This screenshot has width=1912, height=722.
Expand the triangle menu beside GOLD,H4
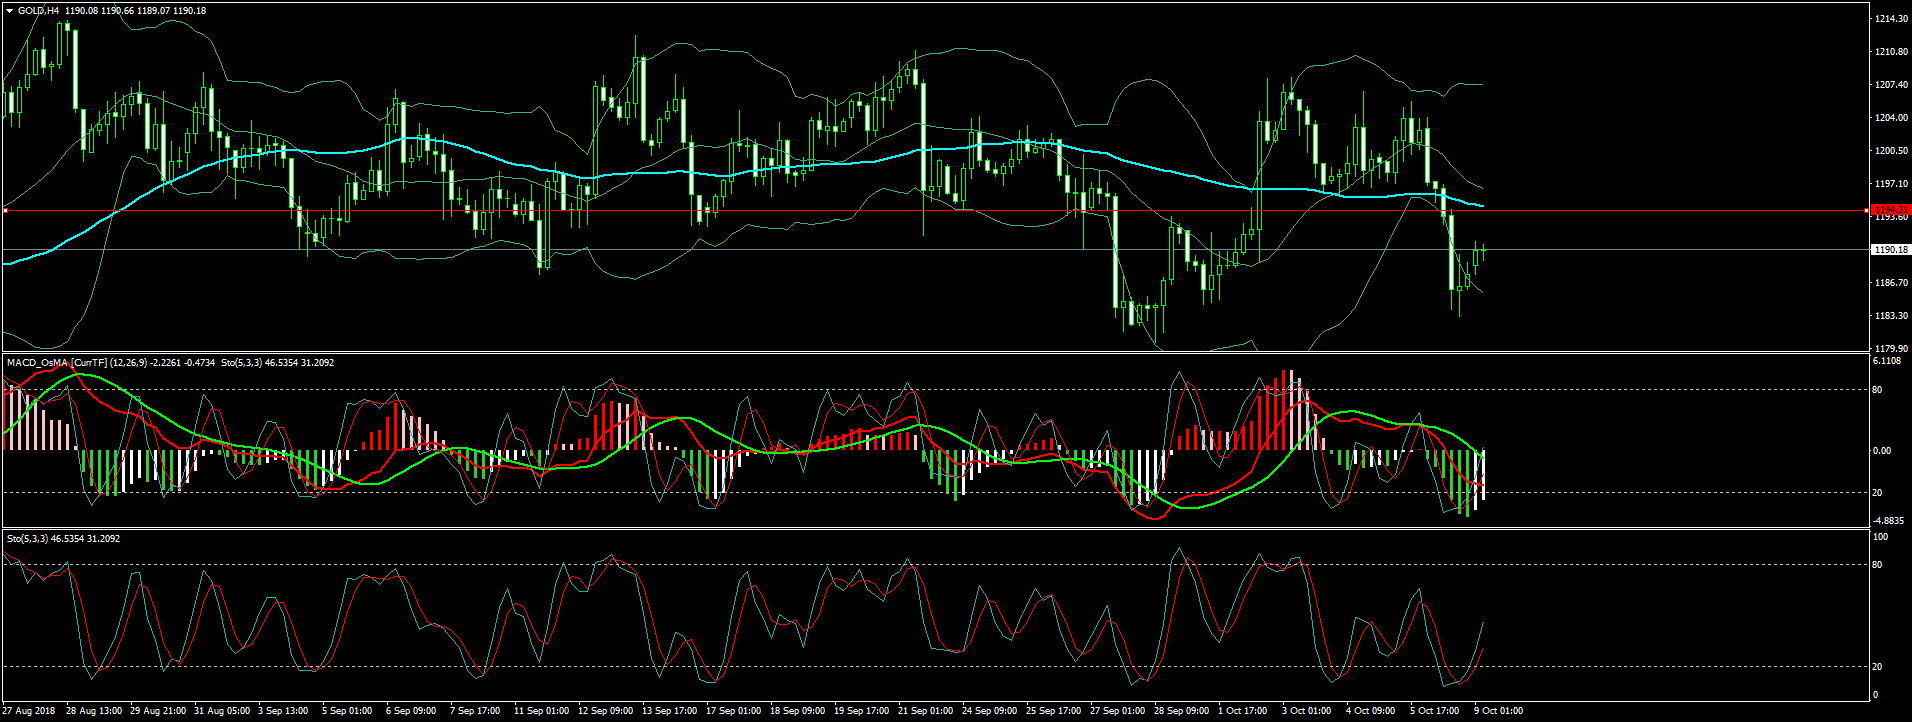9,11
